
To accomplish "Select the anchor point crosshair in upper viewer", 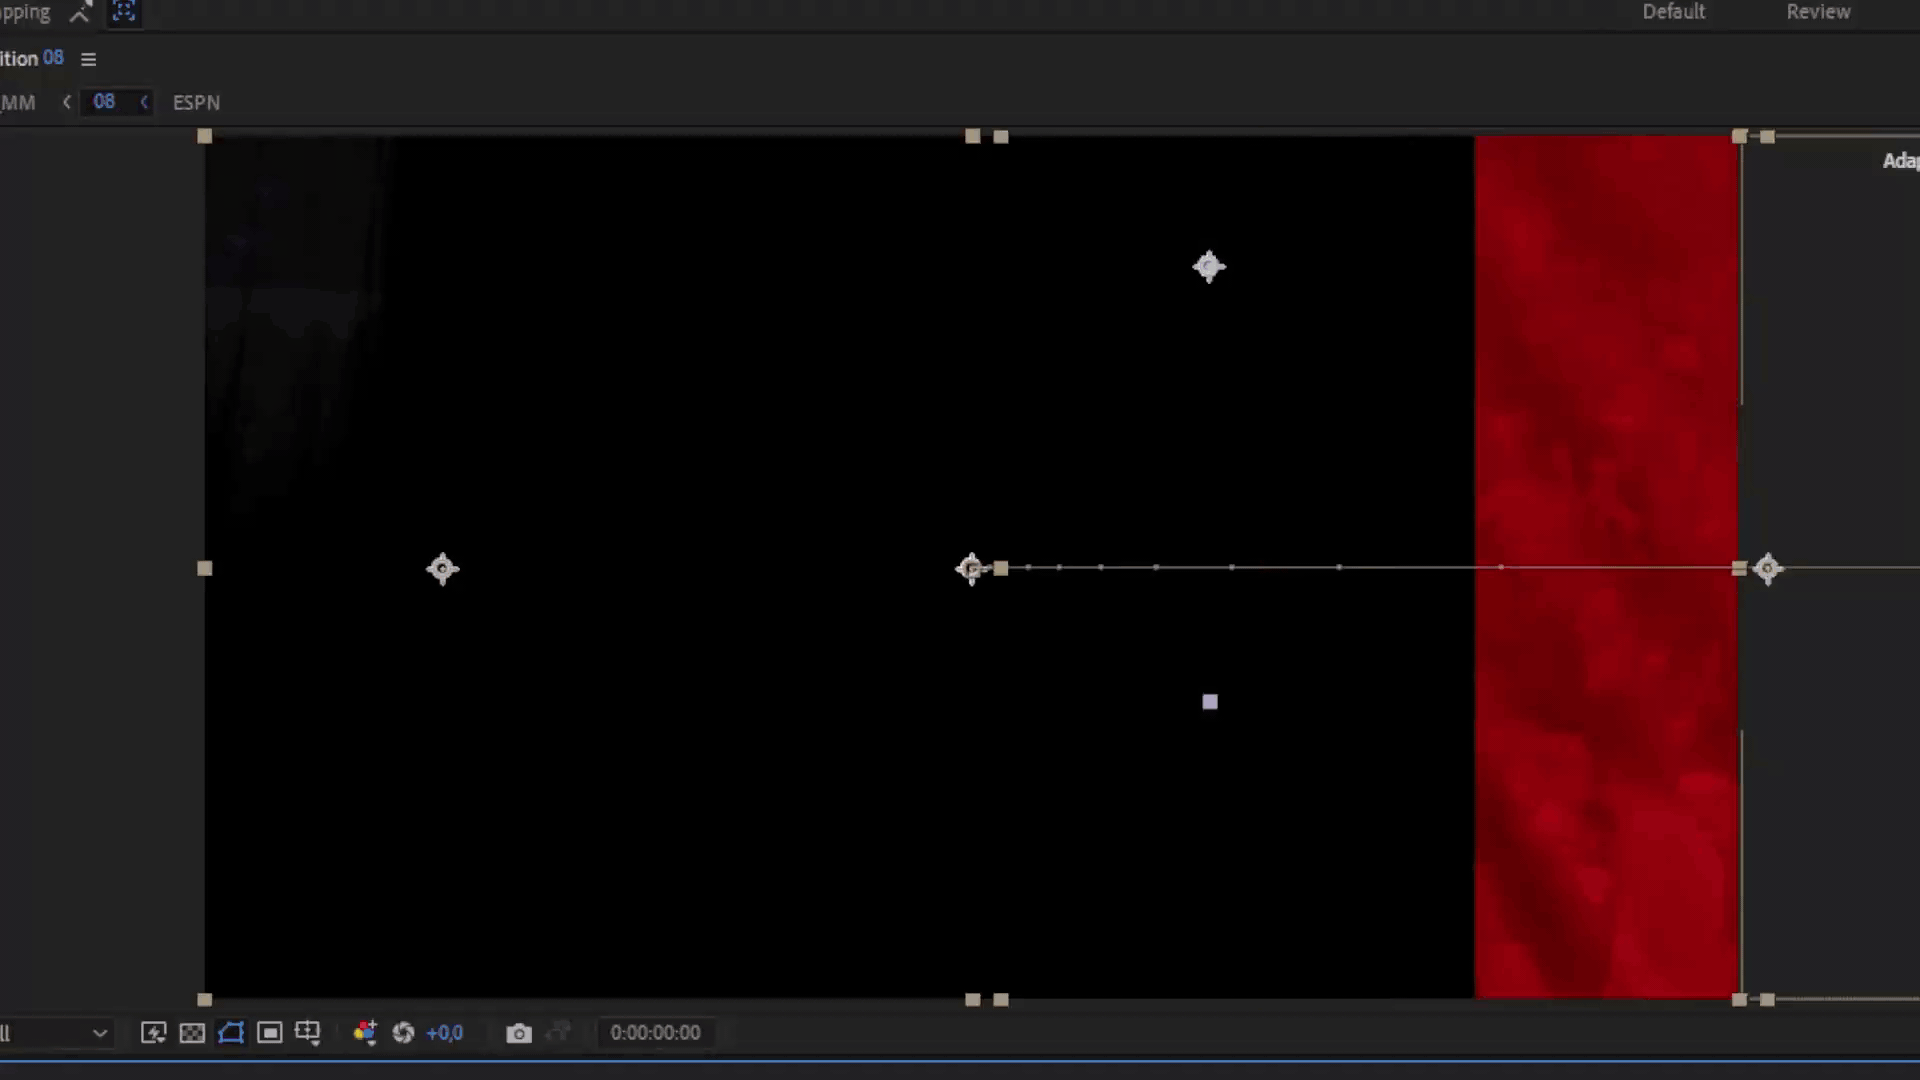I will [x=1209, y=267].
